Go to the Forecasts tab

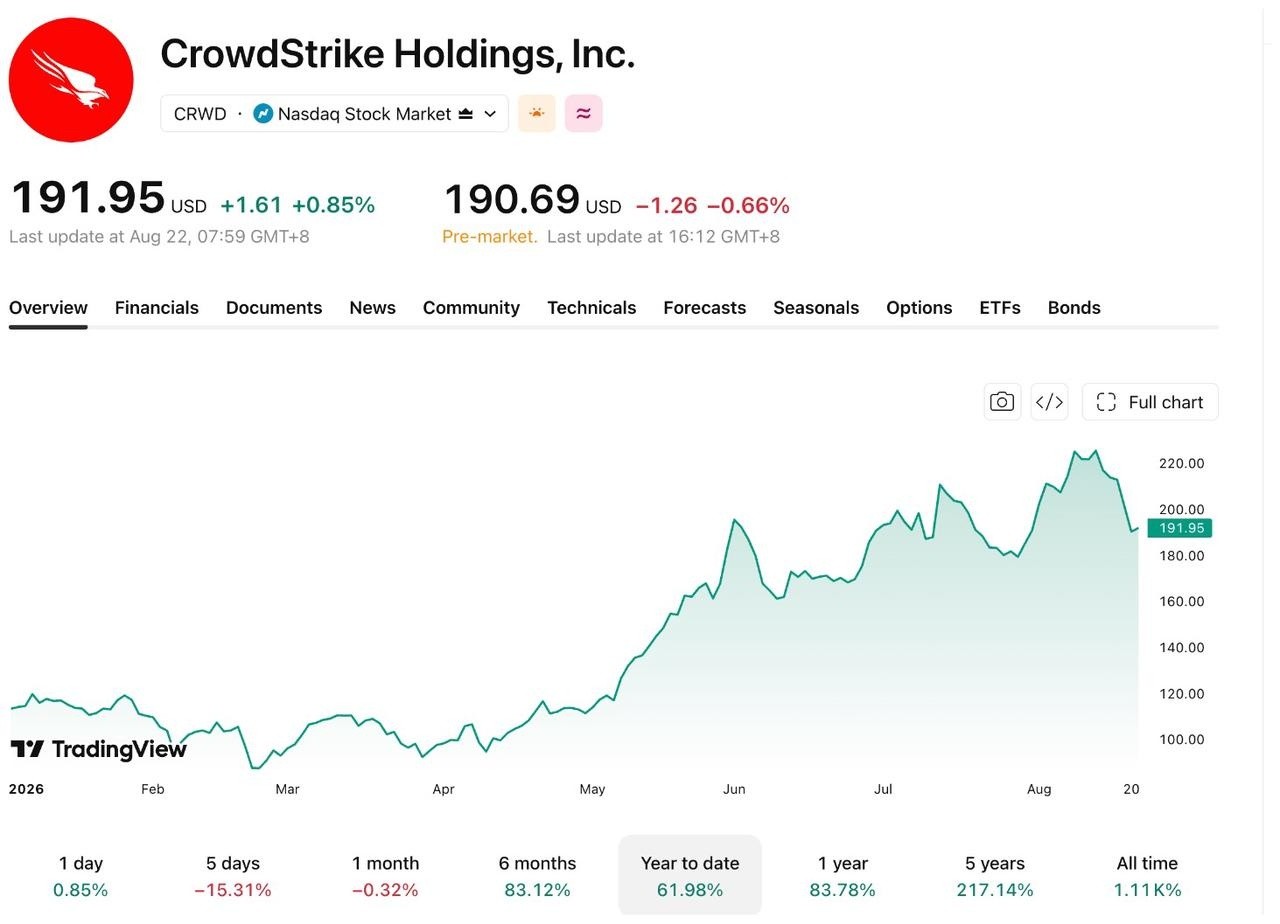(x=704, y=308)
